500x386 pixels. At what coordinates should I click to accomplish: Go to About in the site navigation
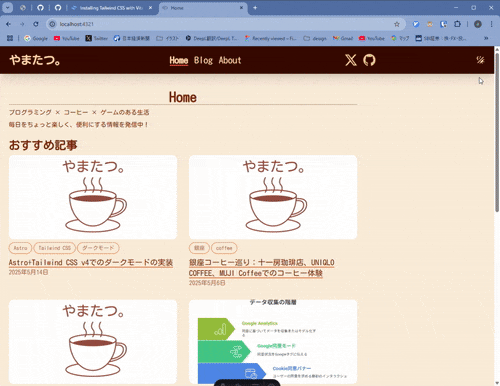click(x=230, y=60)
